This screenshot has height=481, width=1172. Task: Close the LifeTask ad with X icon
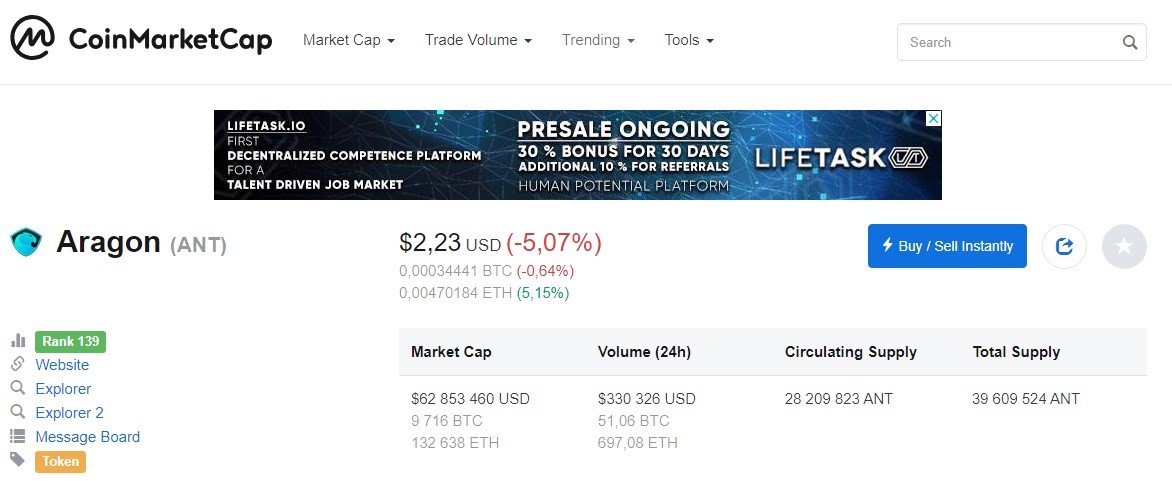click(934, 118)
